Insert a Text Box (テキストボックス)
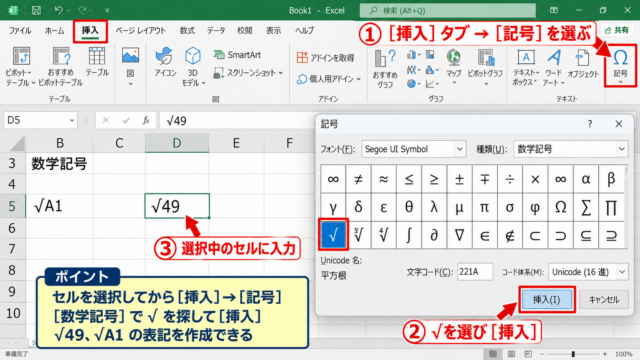 [526, 67]
